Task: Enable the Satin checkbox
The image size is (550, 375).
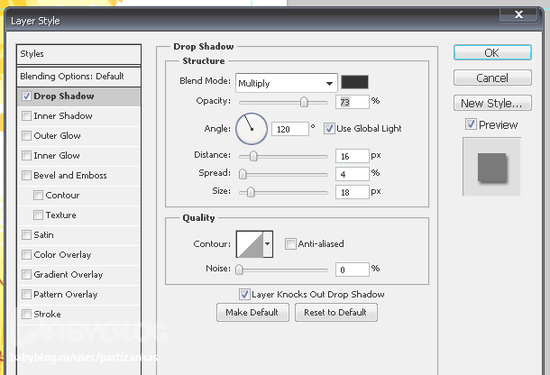Action: [x=26, y=235]
